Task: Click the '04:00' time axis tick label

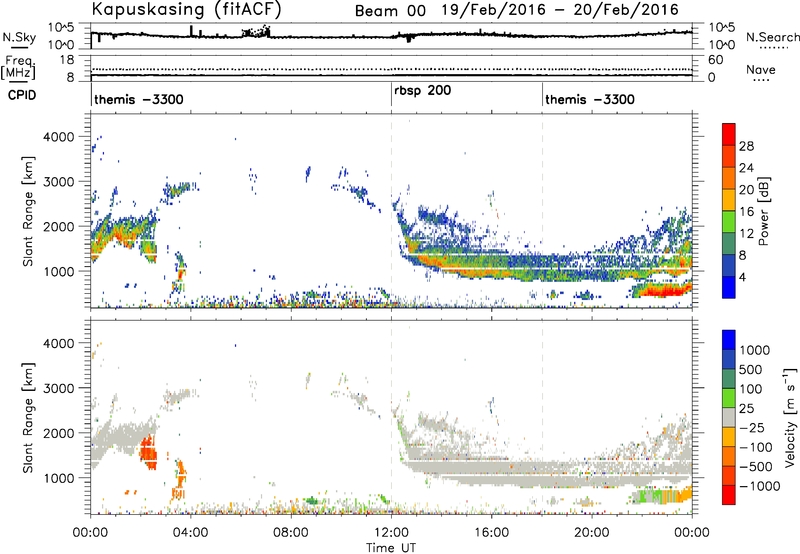Action: click(190, 533)
